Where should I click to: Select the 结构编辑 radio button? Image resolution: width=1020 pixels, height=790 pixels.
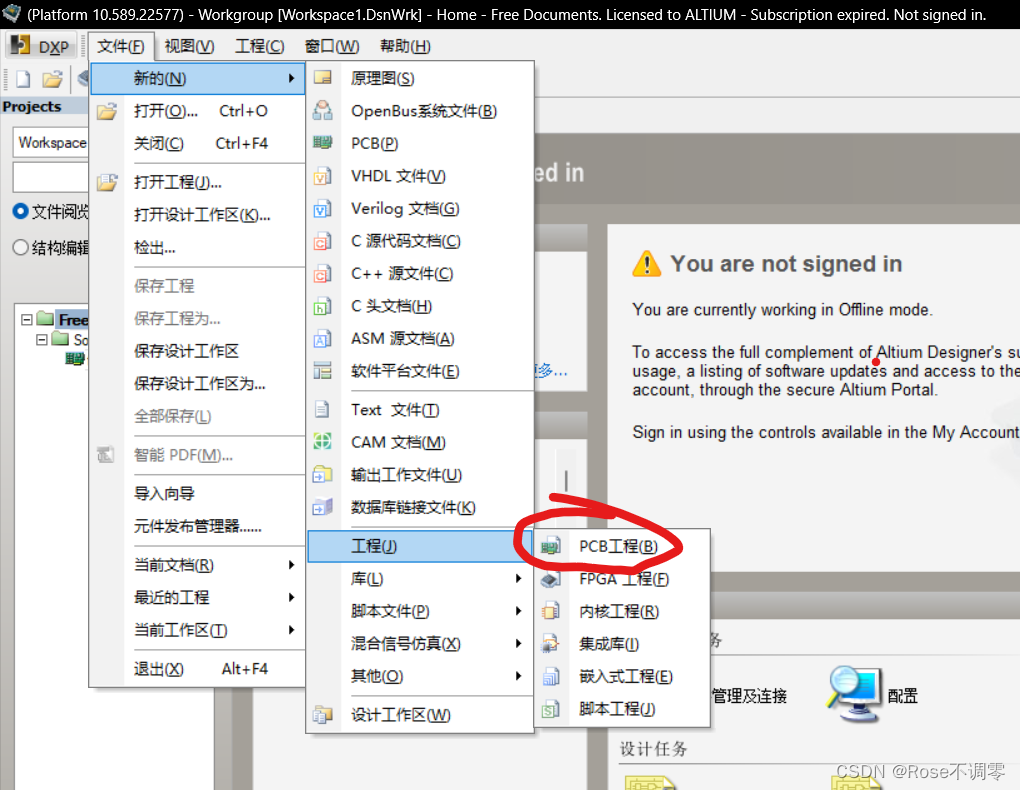tap(21, 247)
